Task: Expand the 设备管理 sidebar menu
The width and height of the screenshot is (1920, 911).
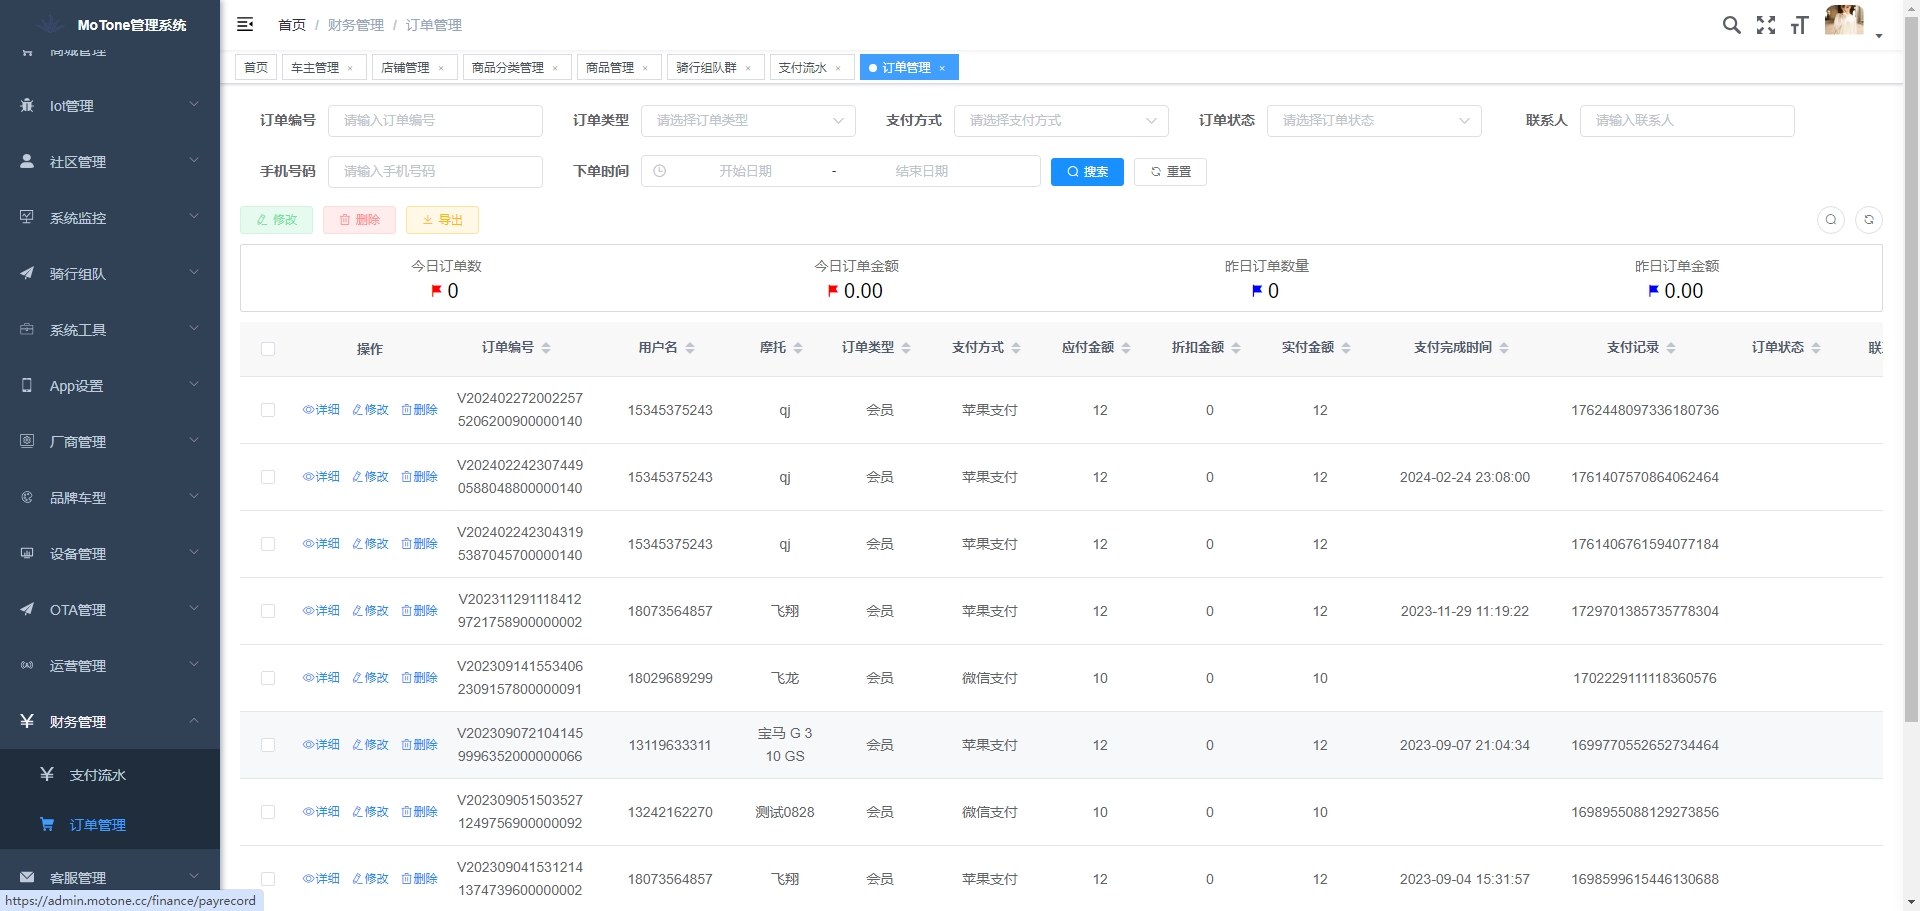Action: tap(110, 553)
